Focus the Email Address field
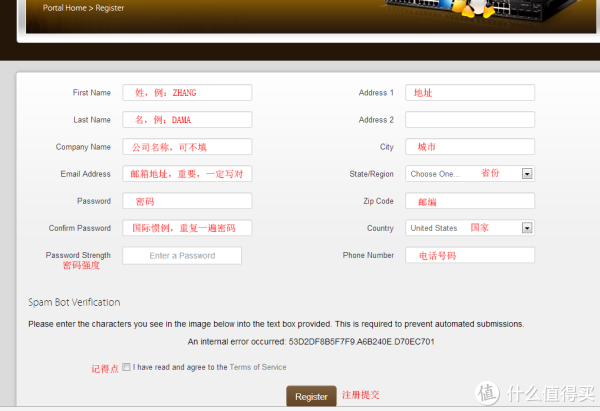The width and height of the screenshot is (600, 411). click(187, 174)
